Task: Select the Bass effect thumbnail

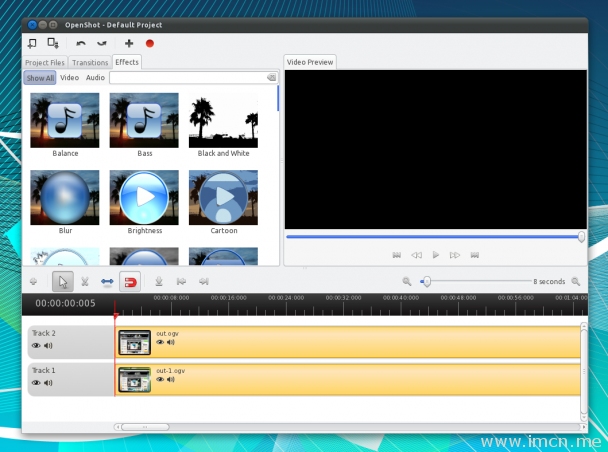Action: [144, 120]
